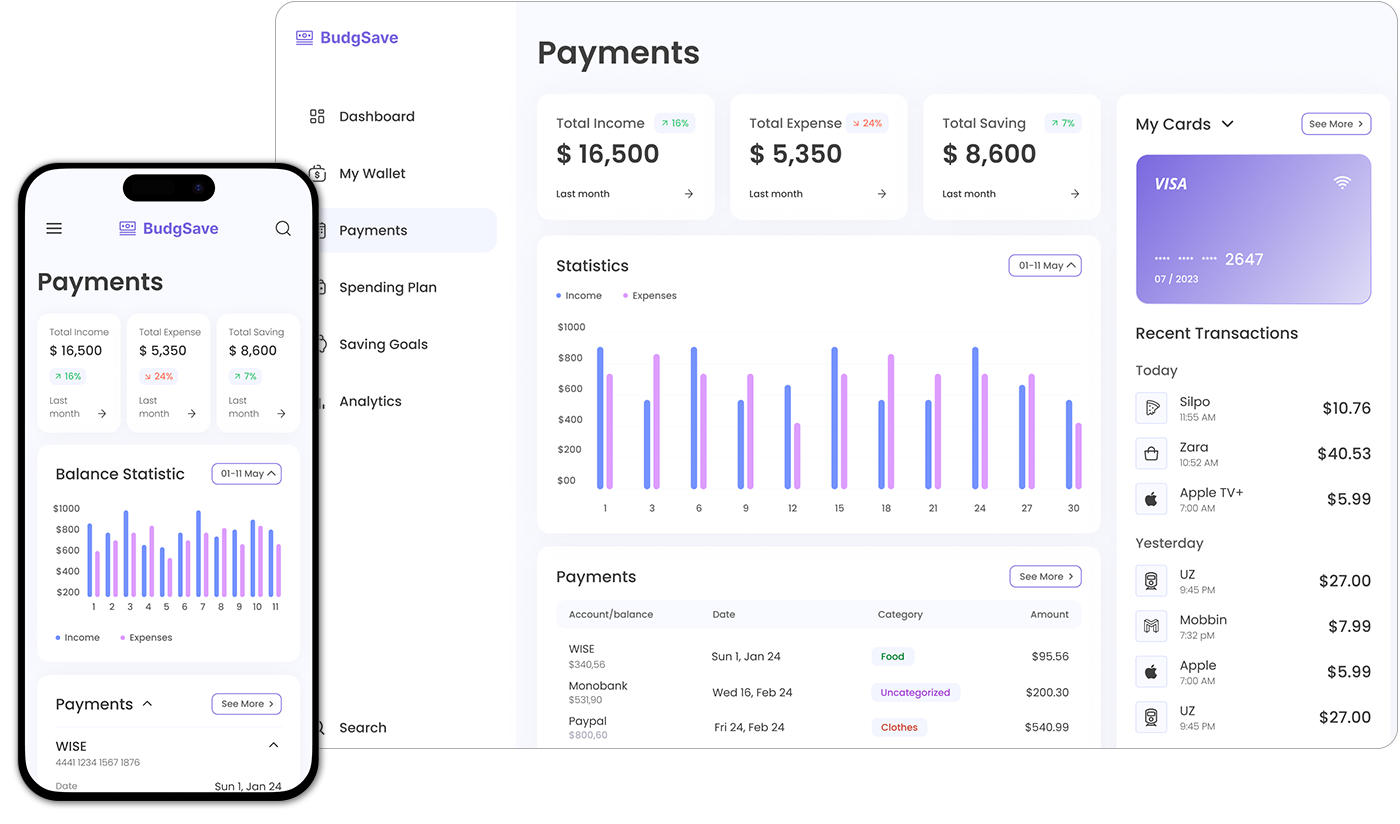The image size is (1400, 824).
Task: Collapse the phone Payments section chevron
Action: pos(147,704)
